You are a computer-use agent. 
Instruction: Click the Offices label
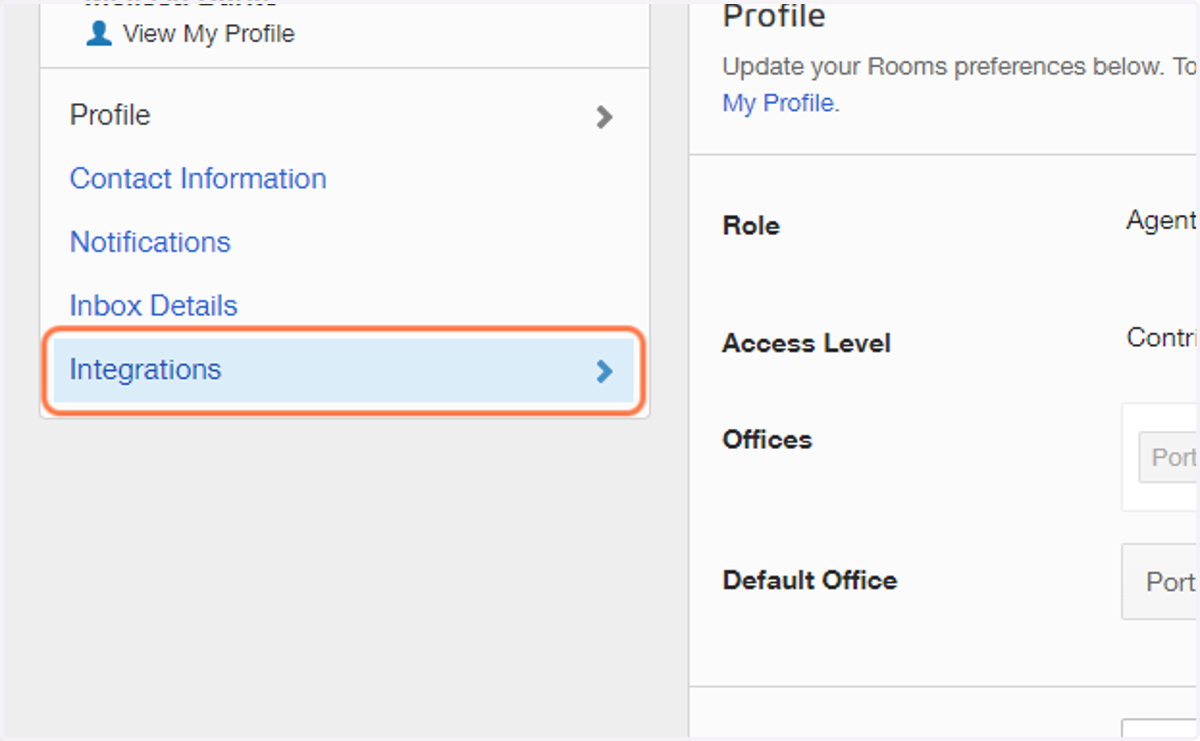767,440
